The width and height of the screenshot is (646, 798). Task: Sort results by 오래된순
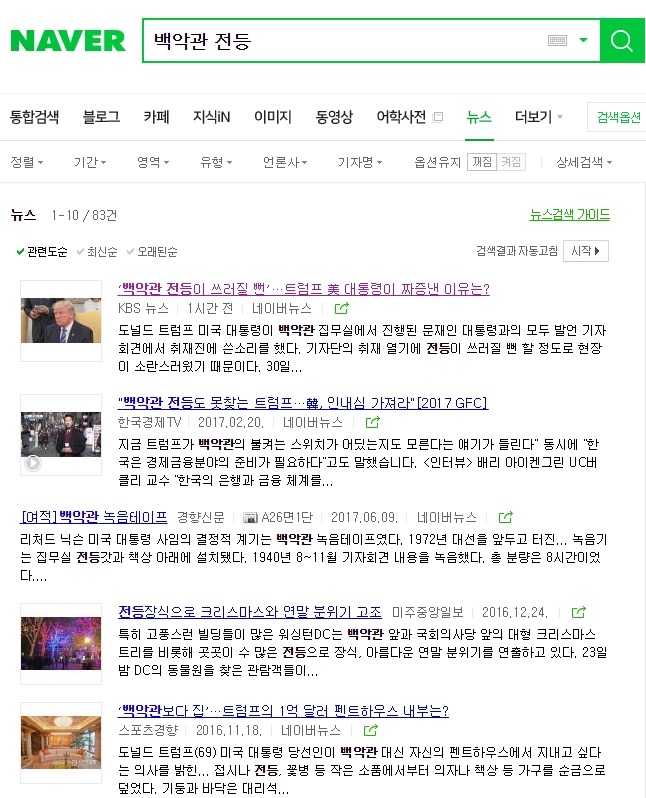152,251
